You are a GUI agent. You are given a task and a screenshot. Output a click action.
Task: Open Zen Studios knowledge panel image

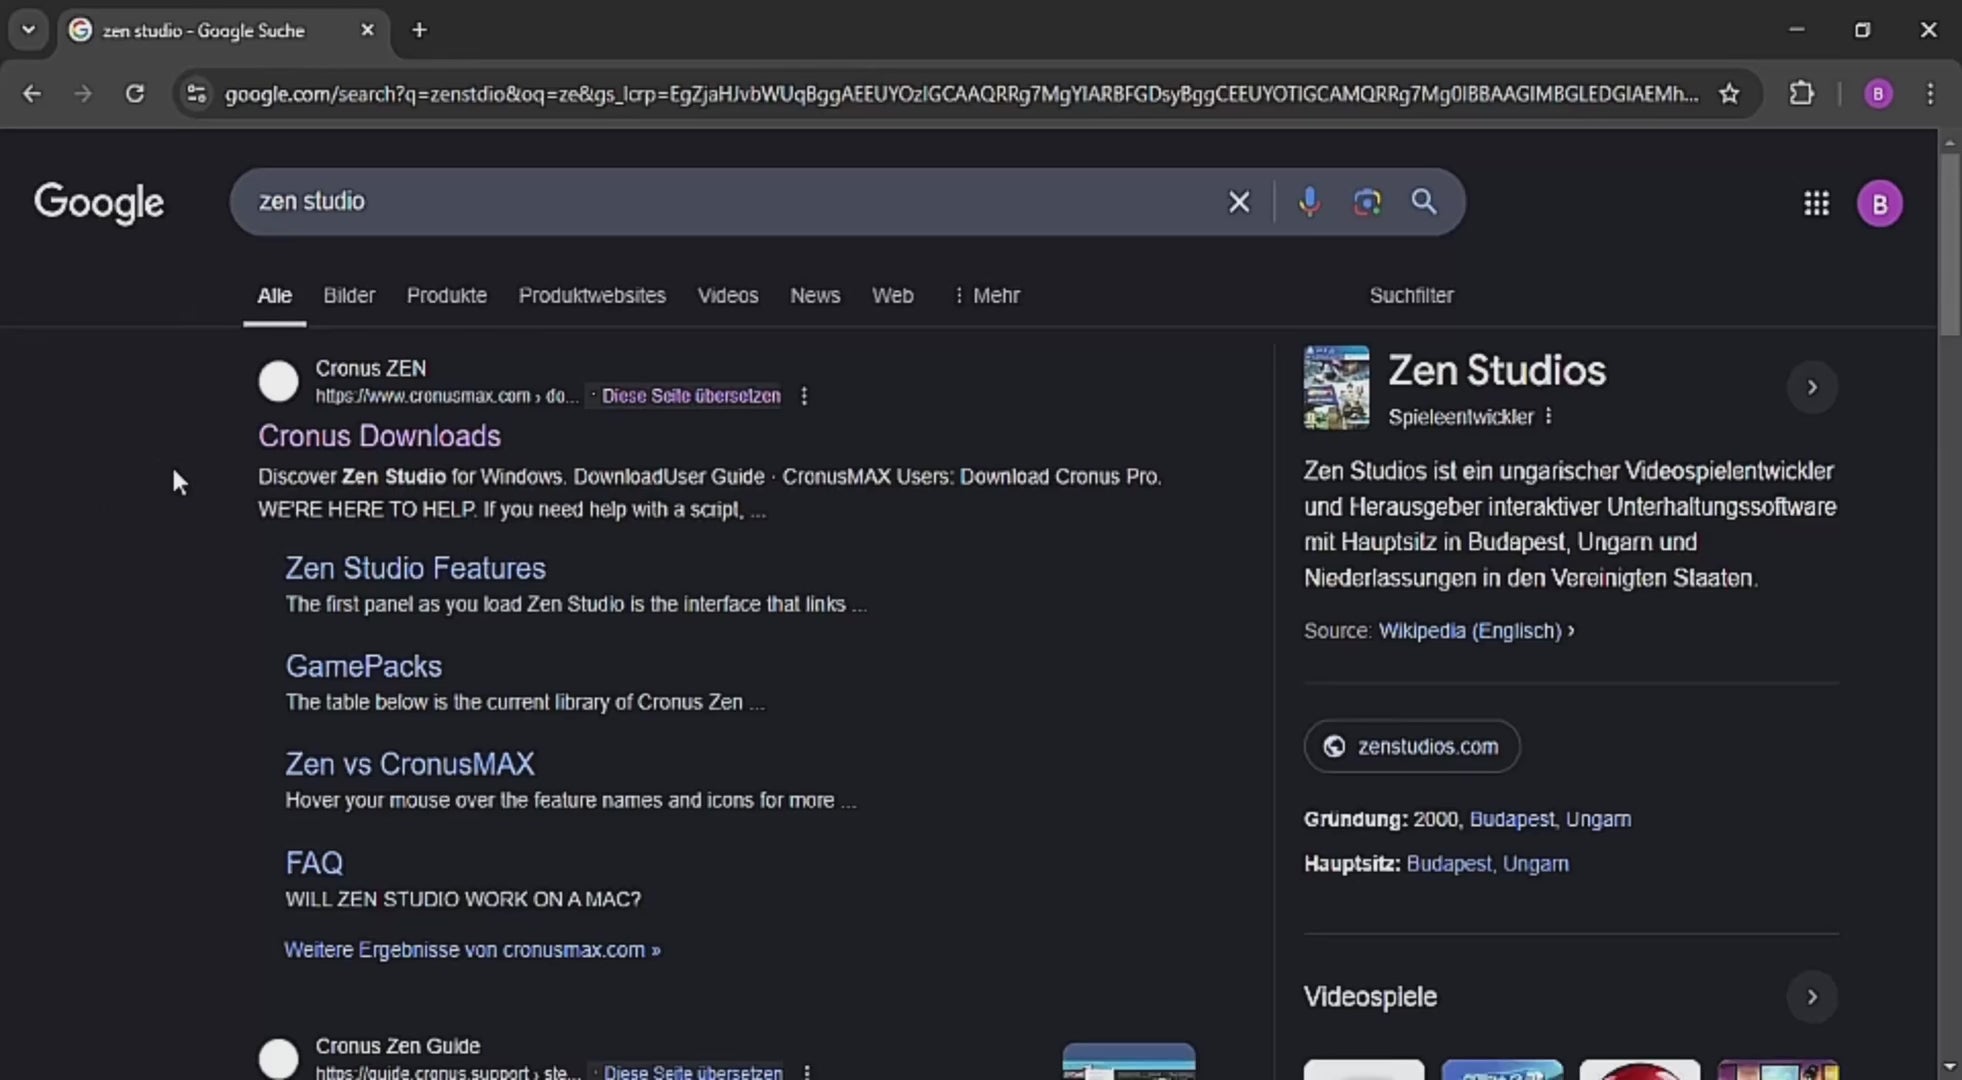[x=1336, y=387]
